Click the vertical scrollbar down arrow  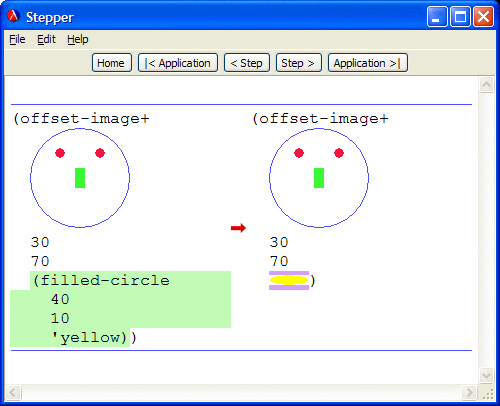tap(486, 376)
